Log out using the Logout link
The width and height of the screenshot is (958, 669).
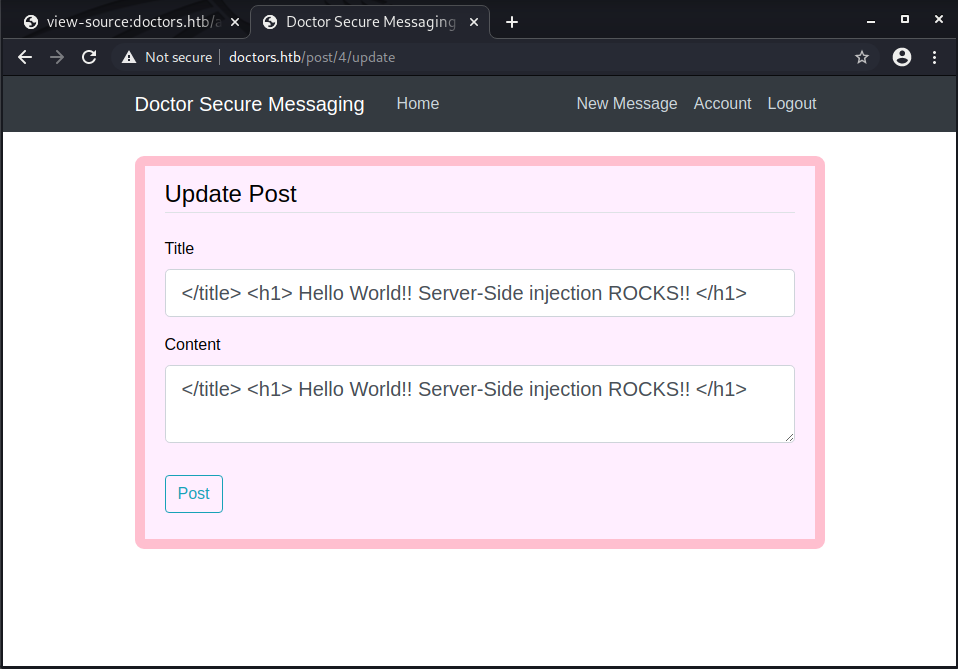pos(791,104)
